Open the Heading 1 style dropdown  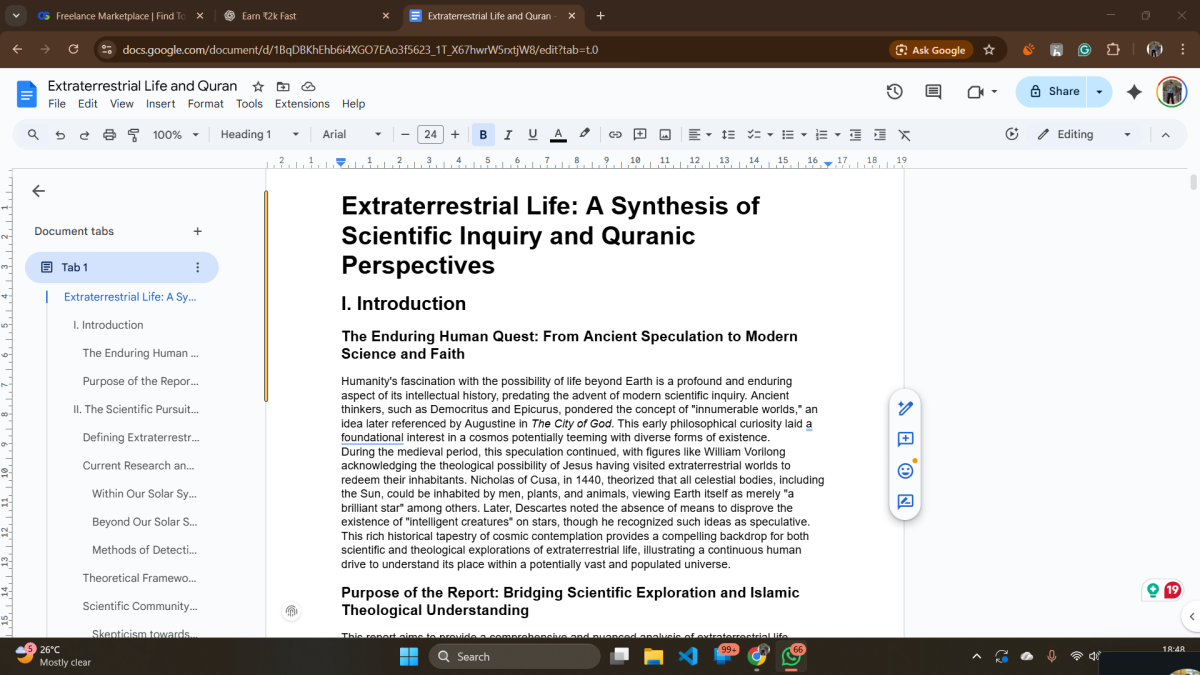[260, 135]
